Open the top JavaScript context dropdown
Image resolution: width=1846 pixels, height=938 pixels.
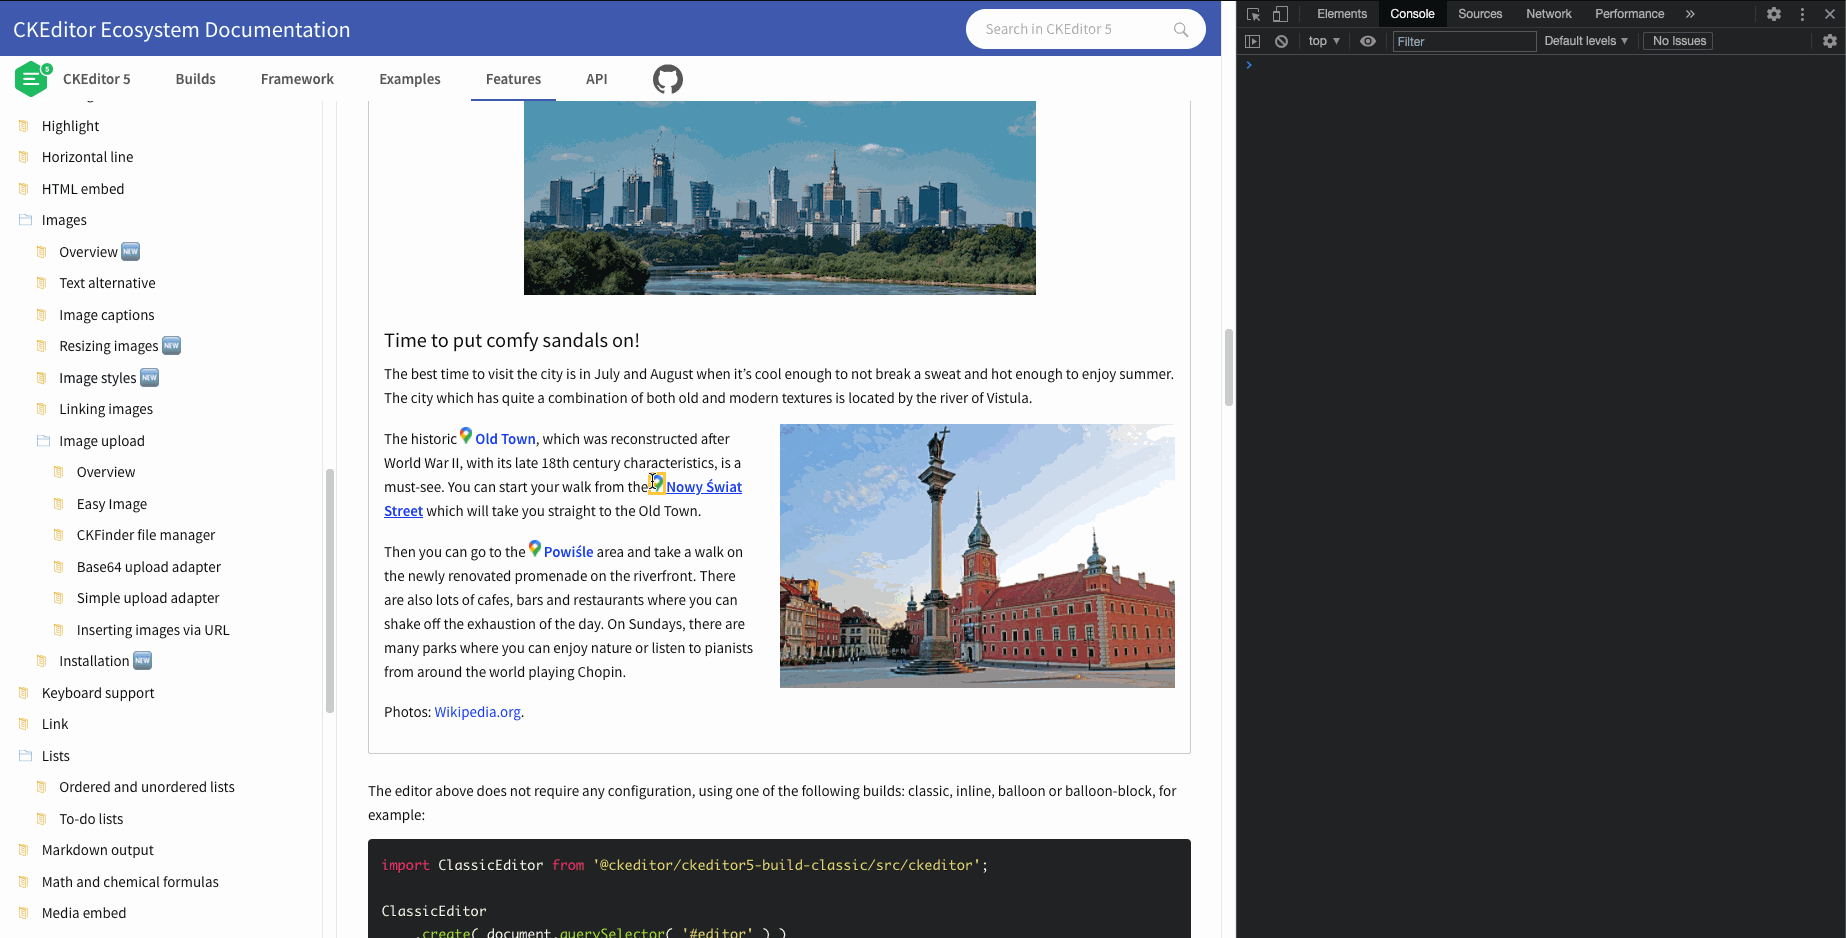[x=1324, y=41]
